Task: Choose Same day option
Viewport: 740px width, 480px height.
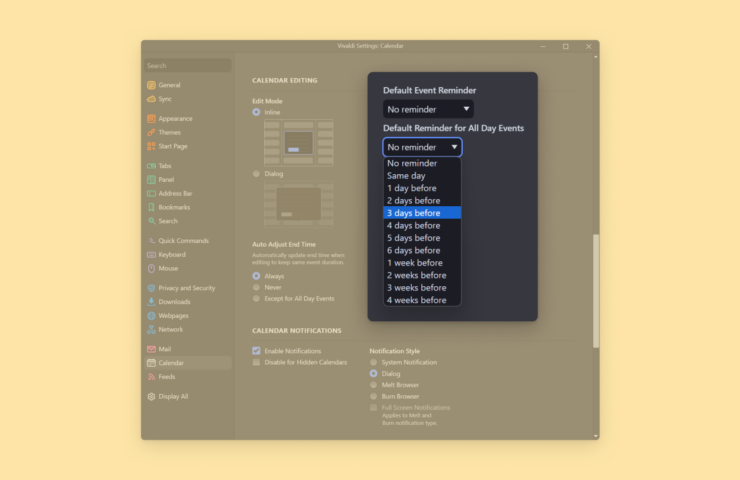Action: (422, 176)
